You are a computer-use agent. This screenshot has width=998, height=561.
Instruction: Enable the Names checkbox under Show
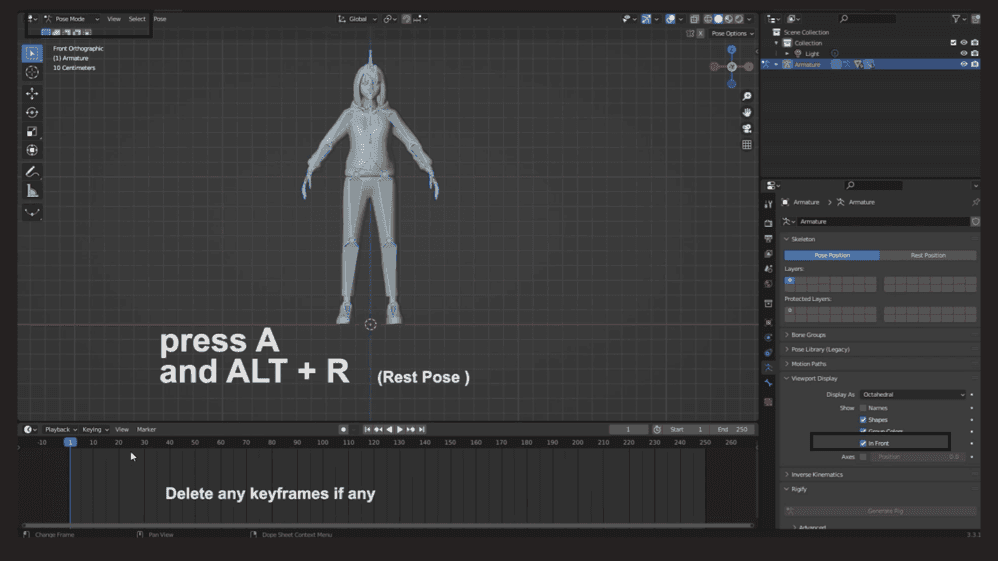tap(863, 408)
